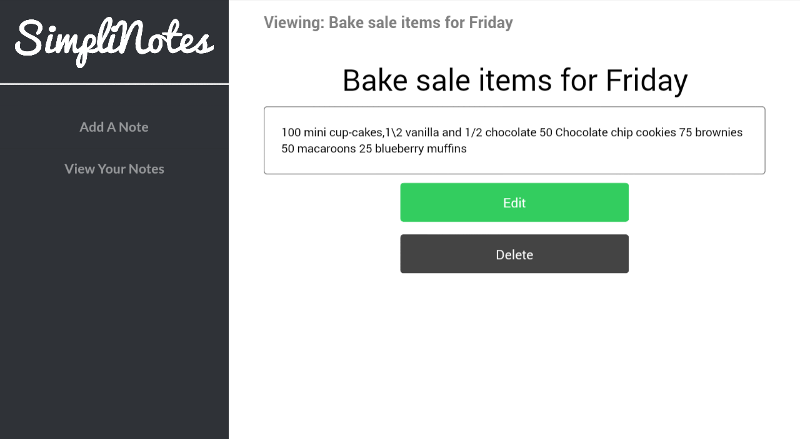
Task: Go to View Your Notes
Action: coord(114,169)
